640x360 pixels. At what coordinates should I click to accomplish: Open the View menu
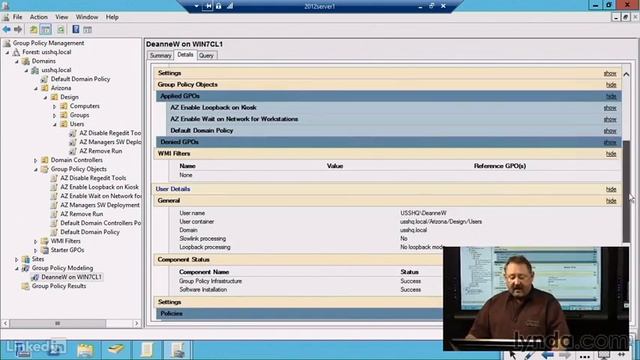coord(62,17)
